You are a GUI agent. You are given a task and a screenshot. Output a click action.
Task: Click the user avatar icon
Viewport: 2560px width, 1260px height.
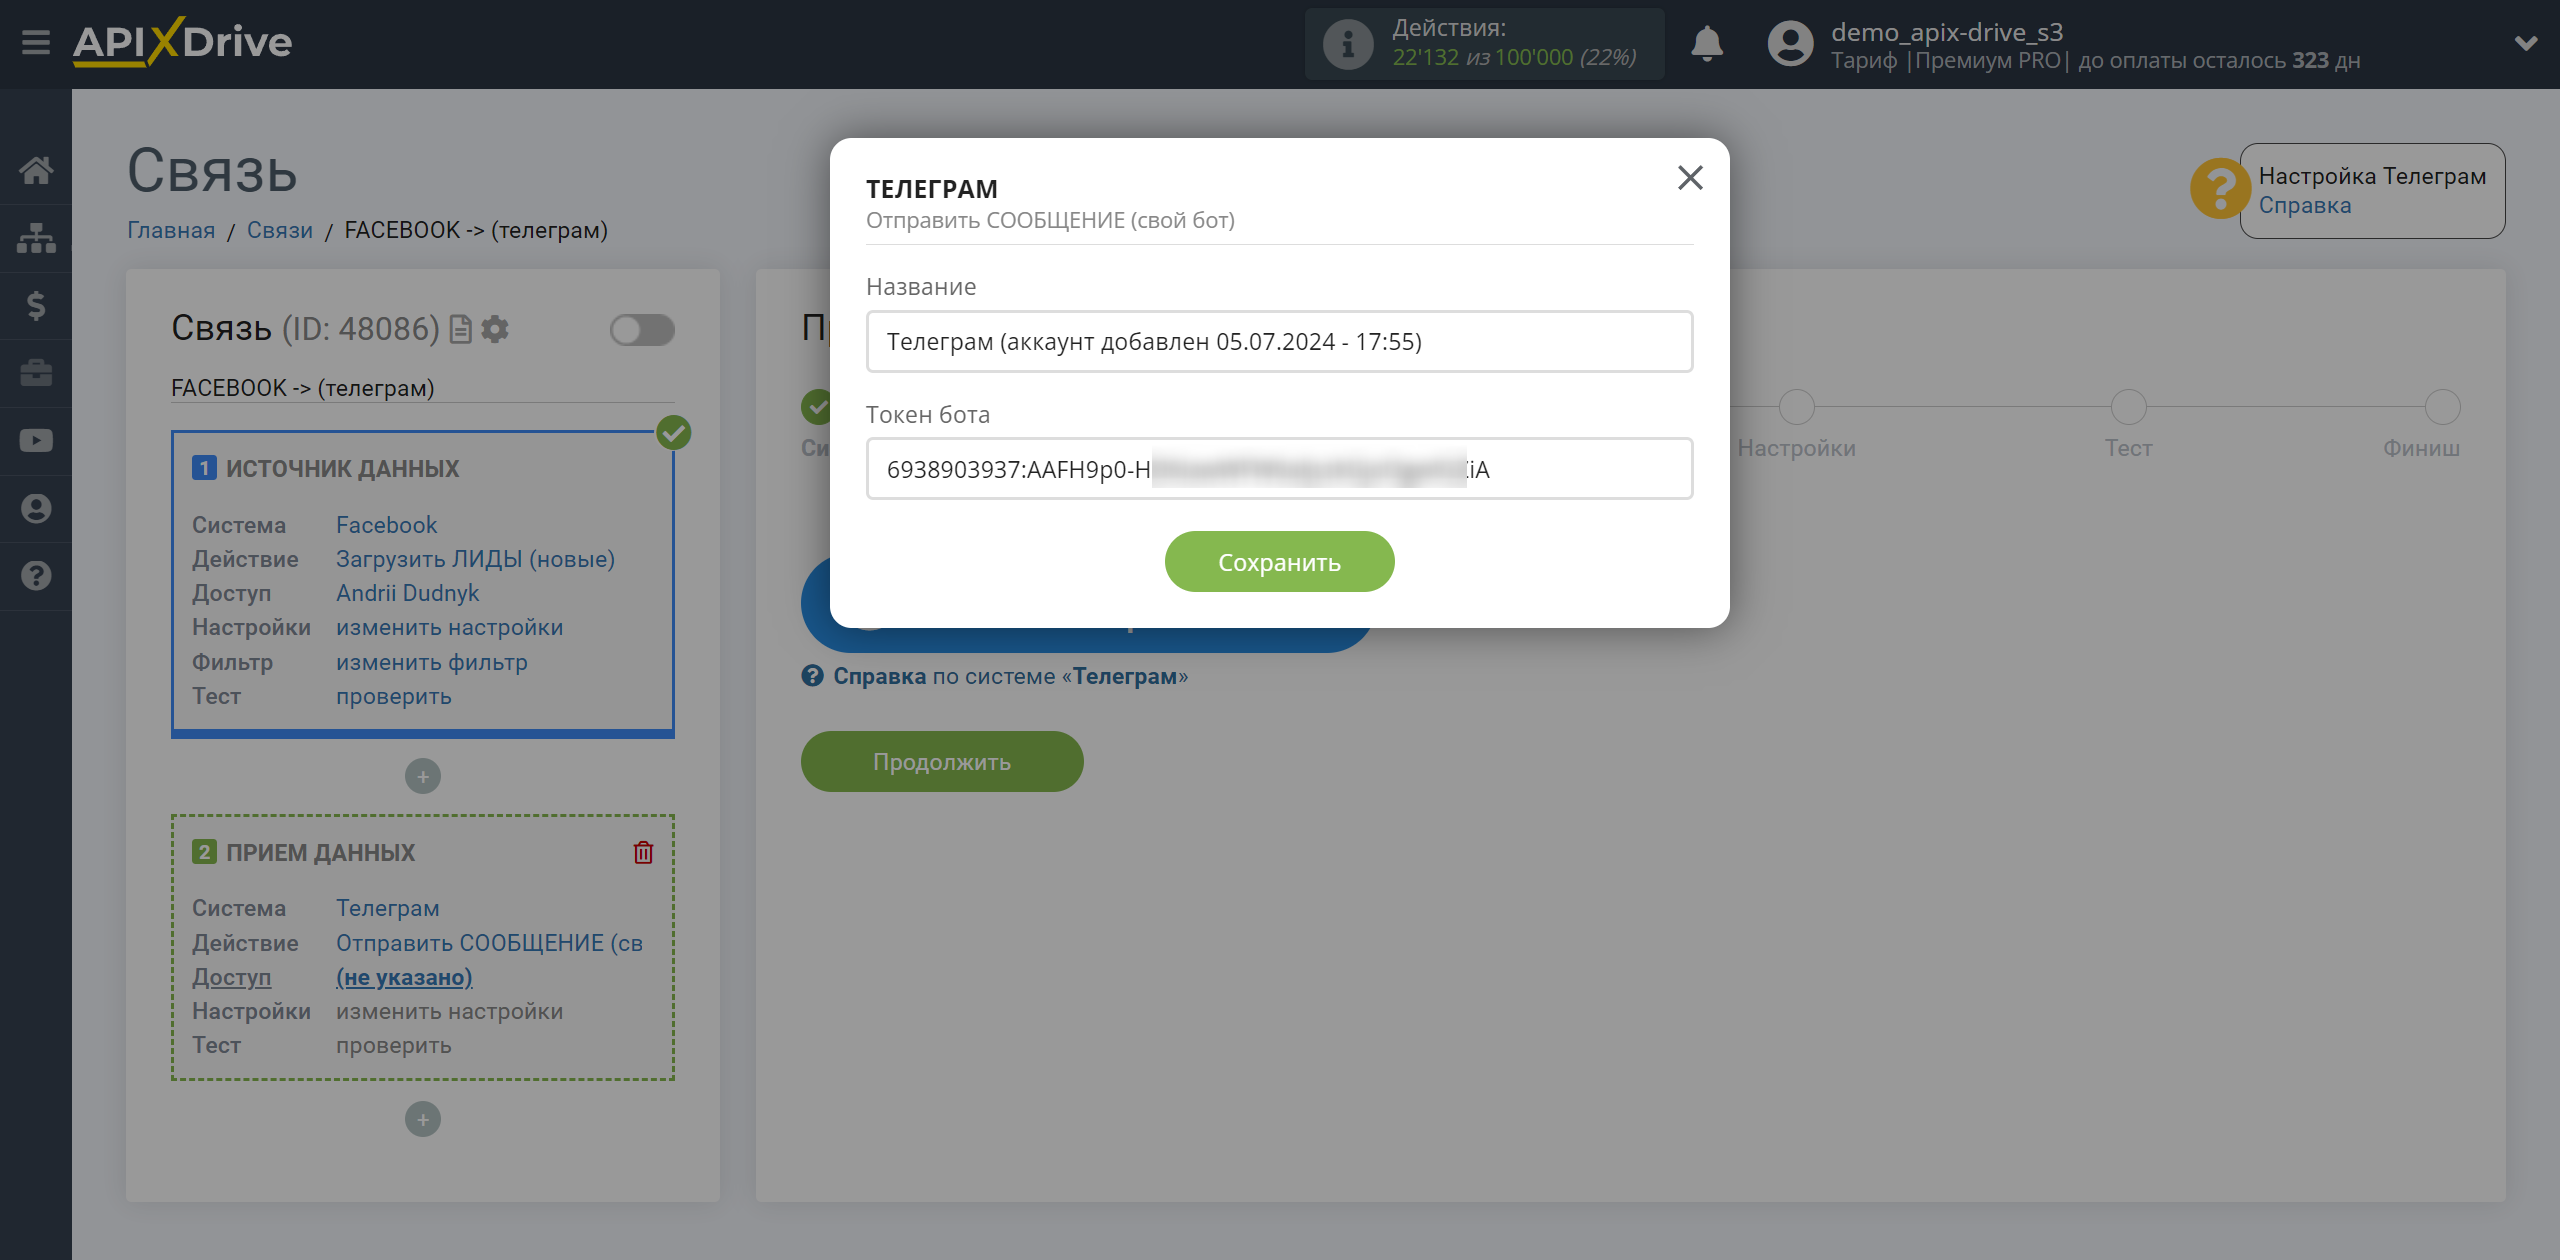1790,44
